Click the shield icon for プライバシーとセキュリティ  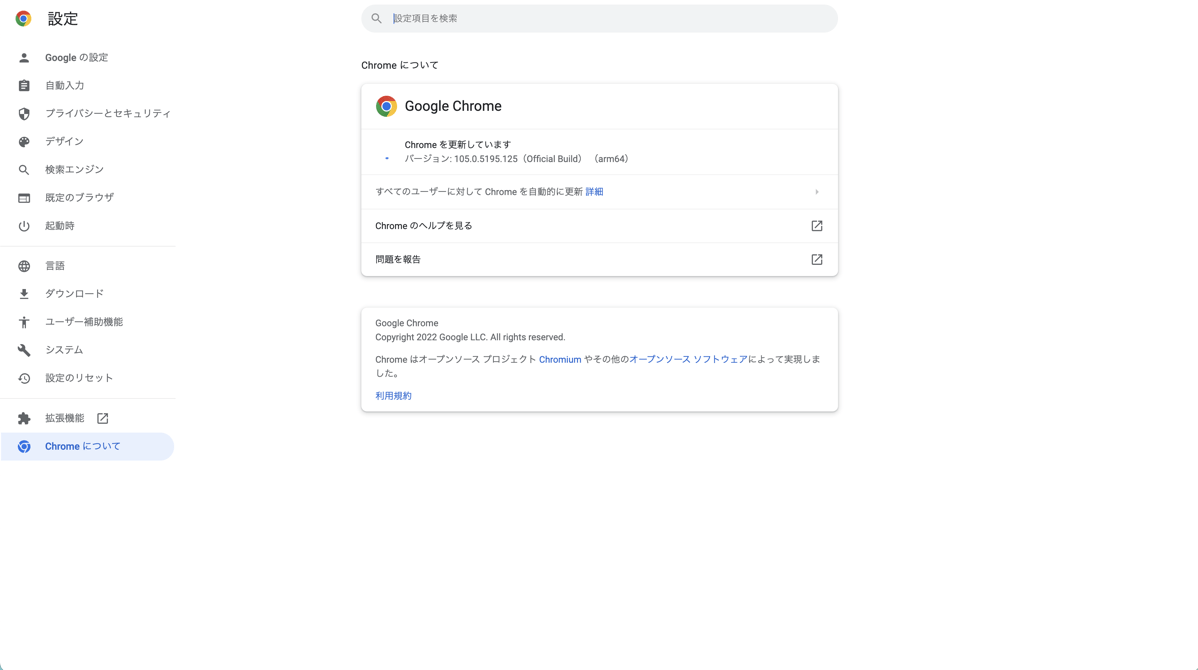(24, 114)
